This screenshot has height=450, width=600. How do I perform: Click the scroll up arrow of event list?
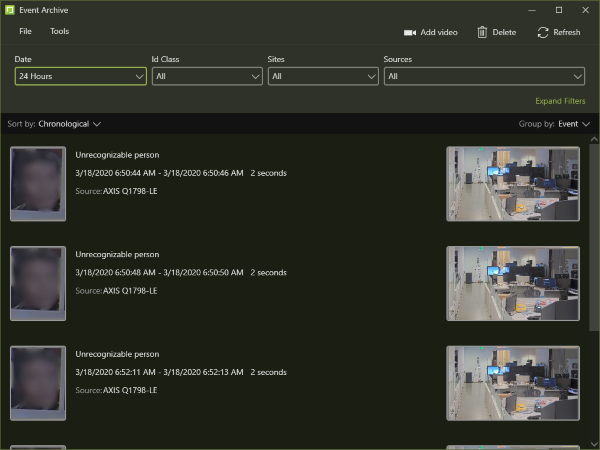(x=594, y=140)
